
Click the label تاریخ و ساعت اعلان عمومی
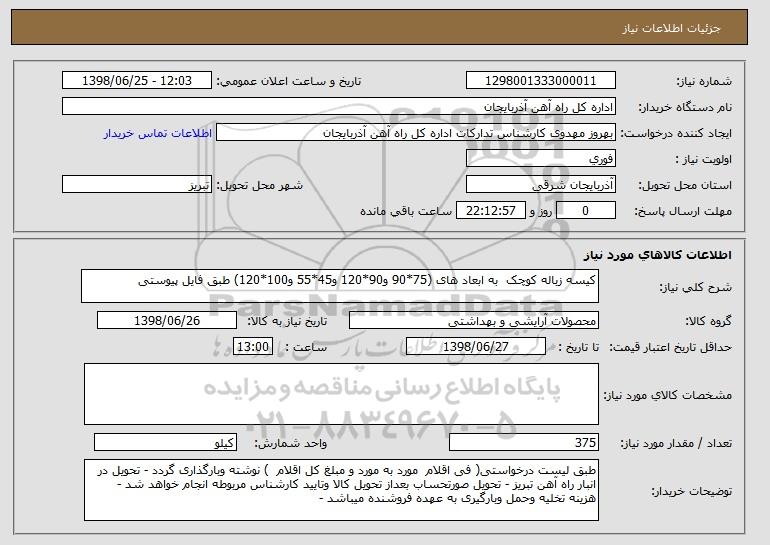[x=289, y=82]
